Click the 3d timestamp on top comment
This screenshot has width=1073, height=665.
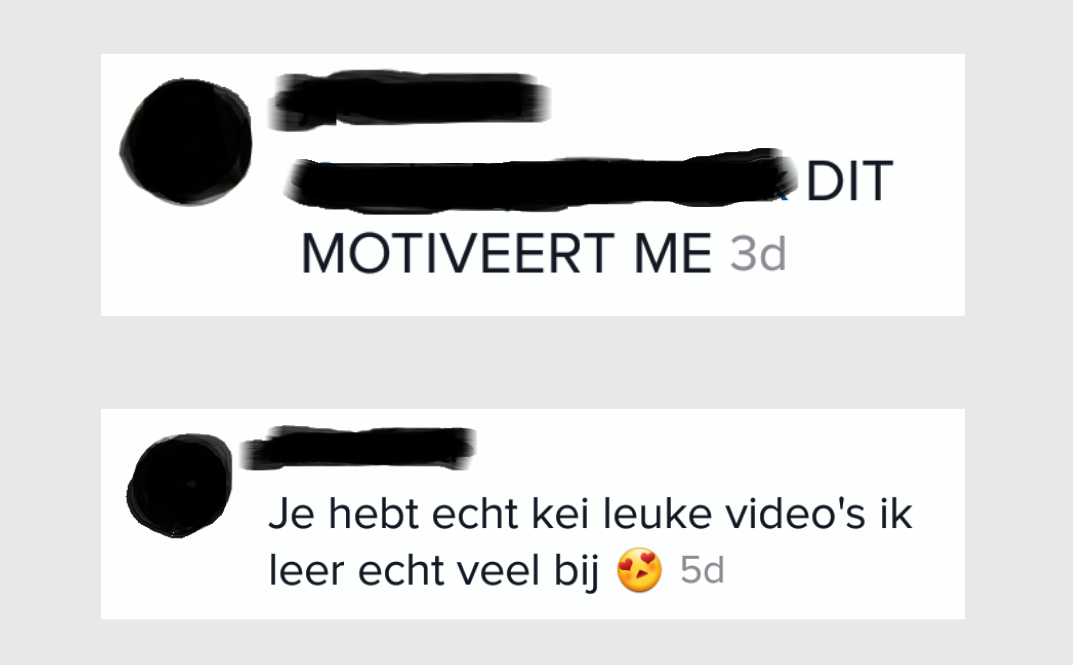[758, 255]
